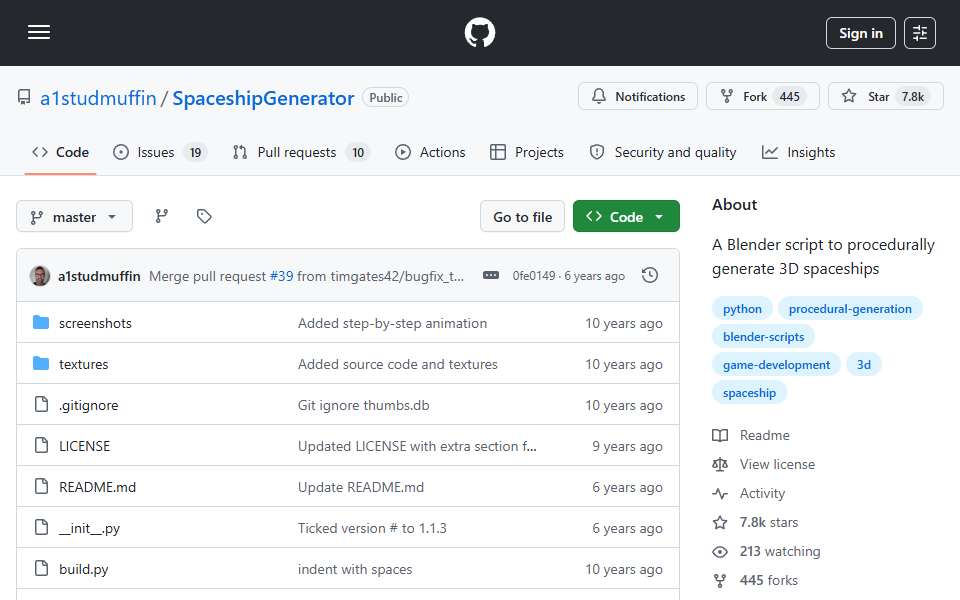Click a1studmuffin author name in commit row

click(x=99, y=276)
